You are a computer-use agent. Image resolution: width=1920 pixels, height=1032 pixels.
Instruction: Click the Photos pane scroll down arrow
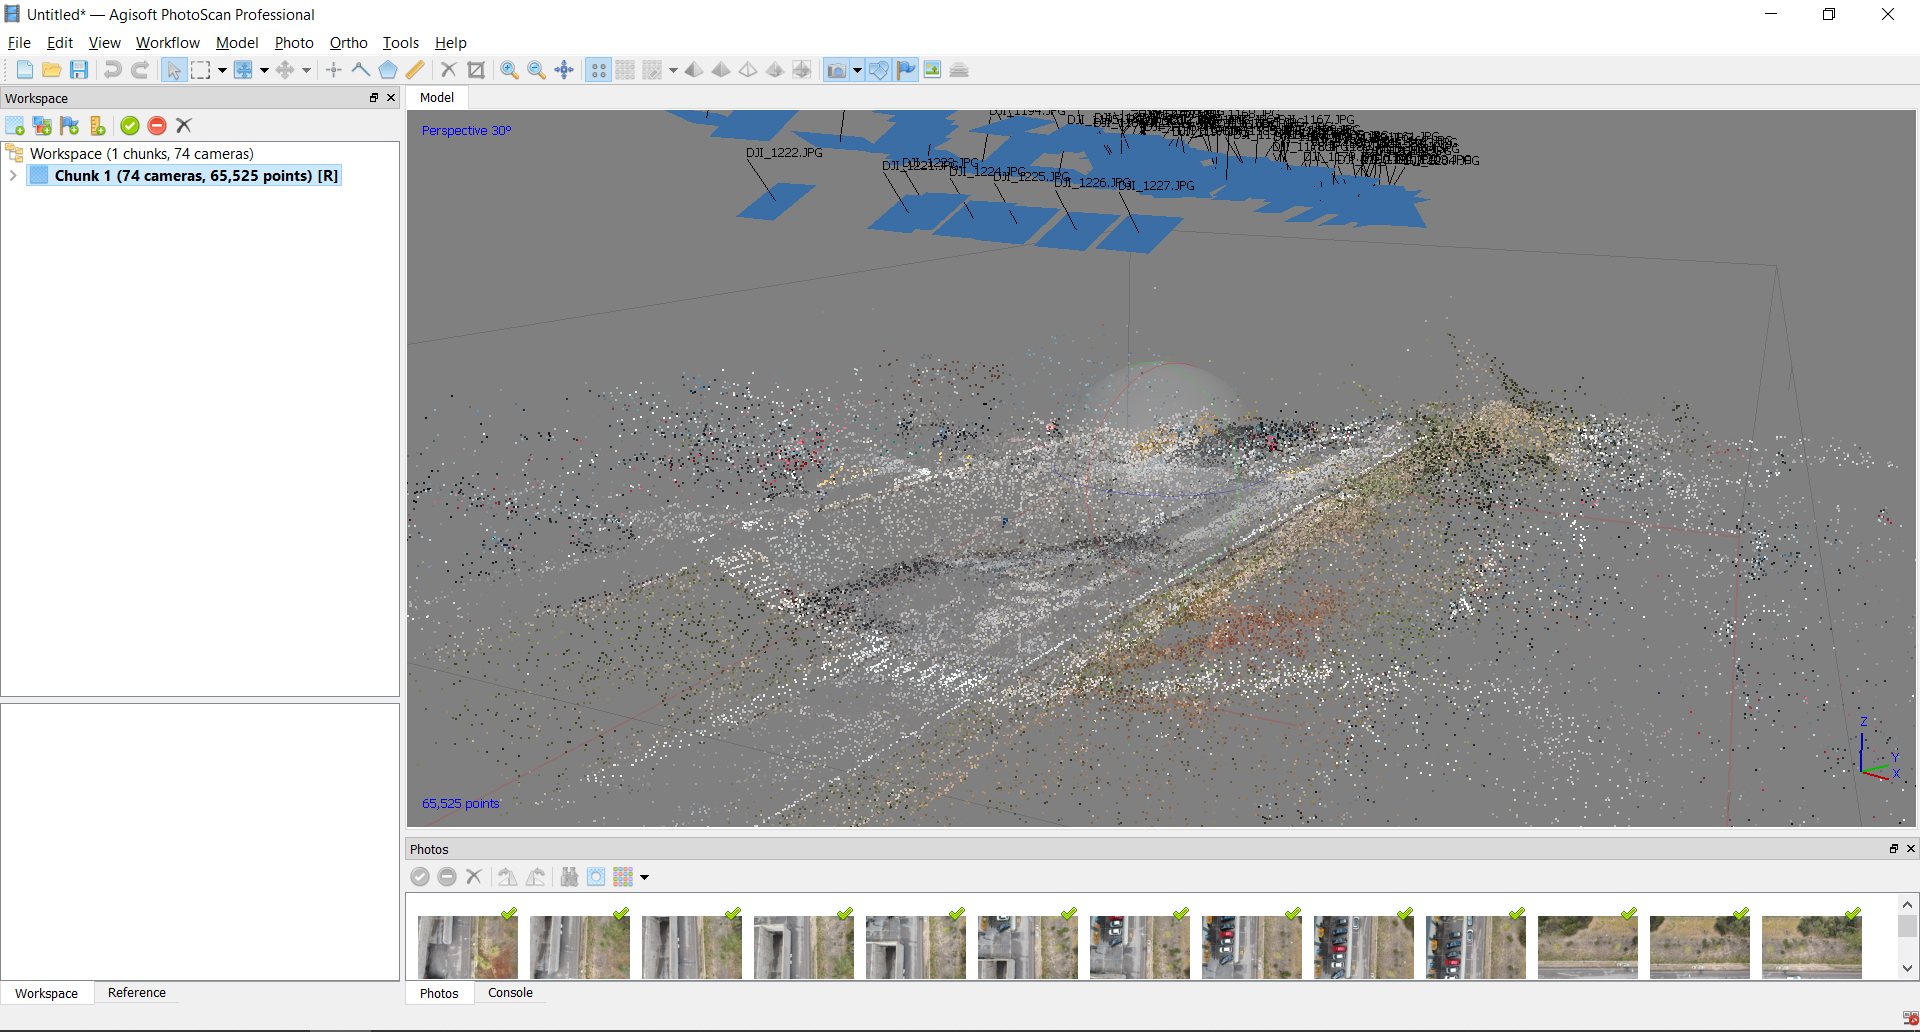click(1907, 968)
